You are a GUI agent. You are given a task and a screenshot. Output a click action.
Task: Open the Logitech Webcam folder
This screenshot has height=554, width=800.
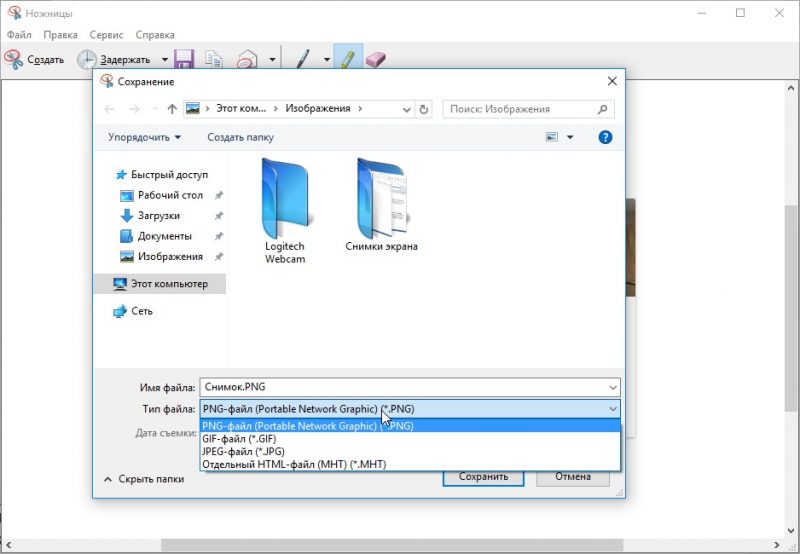tap(285, 210)
